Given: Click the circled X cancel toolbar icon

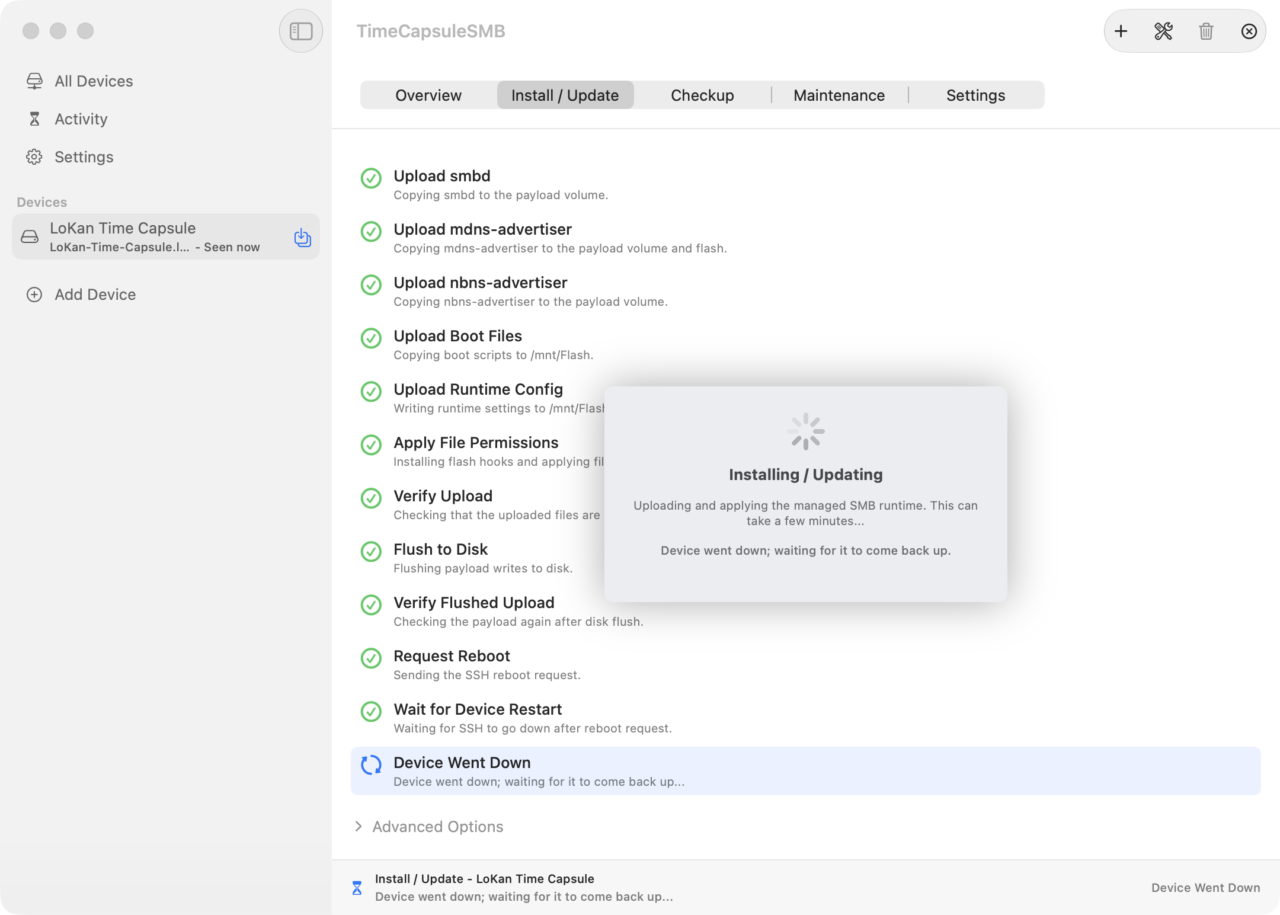Looking at the screenshot, I should (x=1249, y=32).
